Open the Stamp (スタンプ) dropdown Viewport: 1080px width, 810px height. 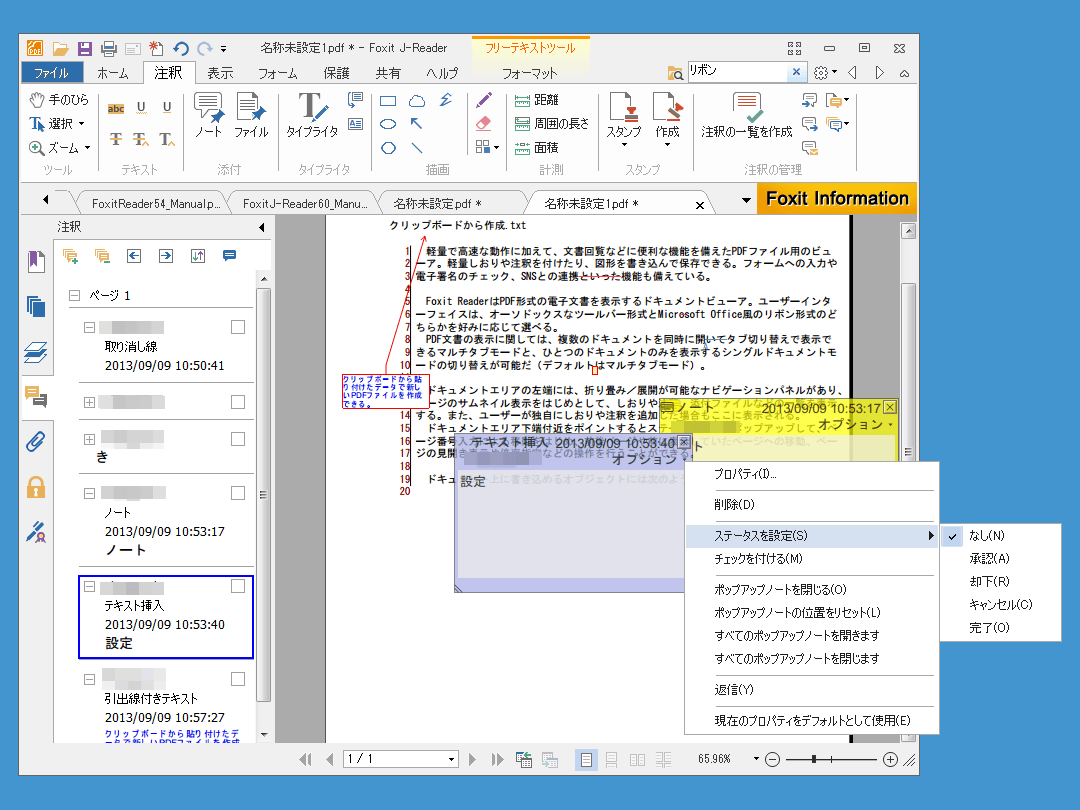(x=624, y=145)
